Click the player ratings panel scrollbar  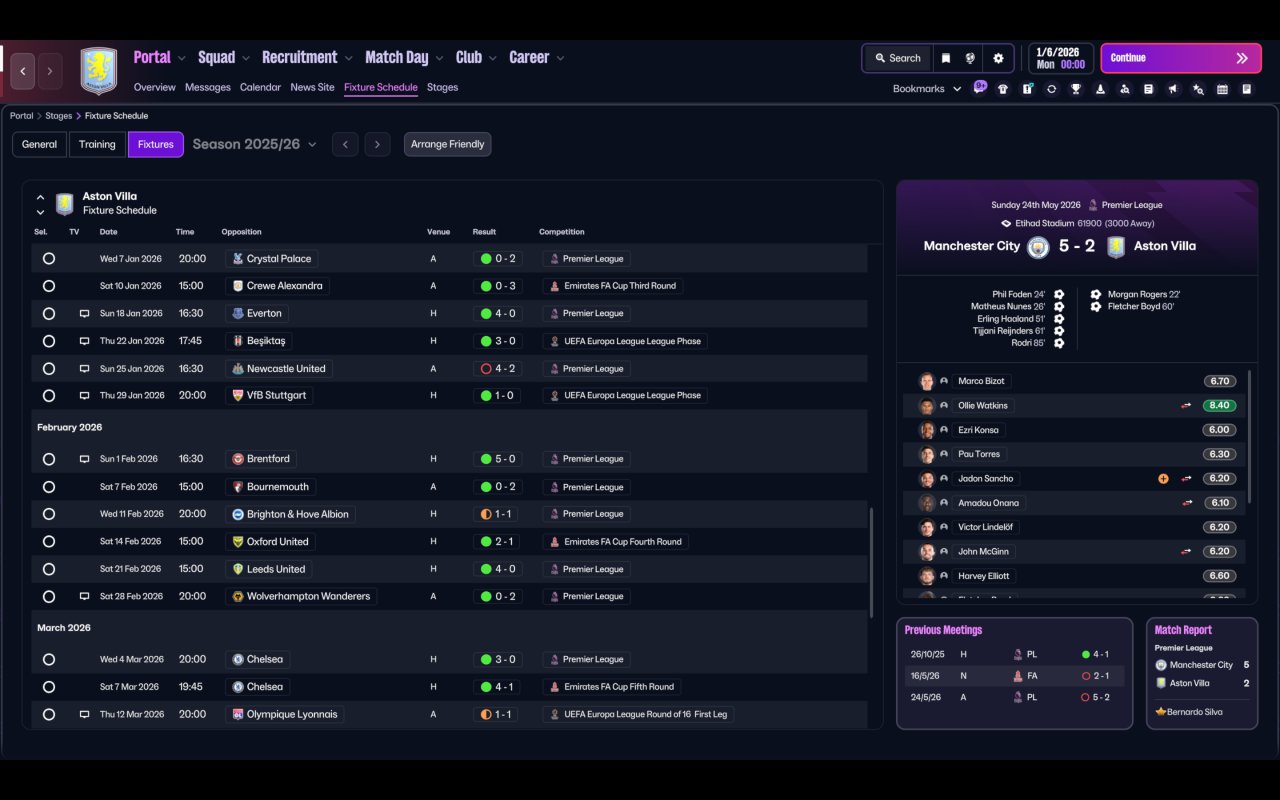1250,436
